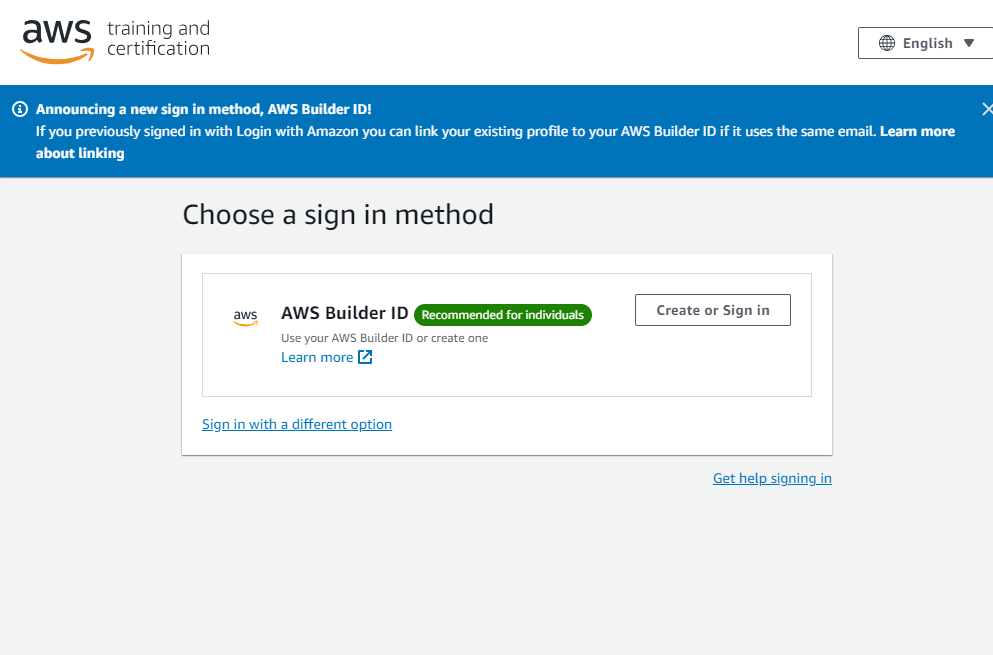The image size is (993, 655).
Task: Follow the 'Learn more' link under Builder ID
Action: coord(317,357)
